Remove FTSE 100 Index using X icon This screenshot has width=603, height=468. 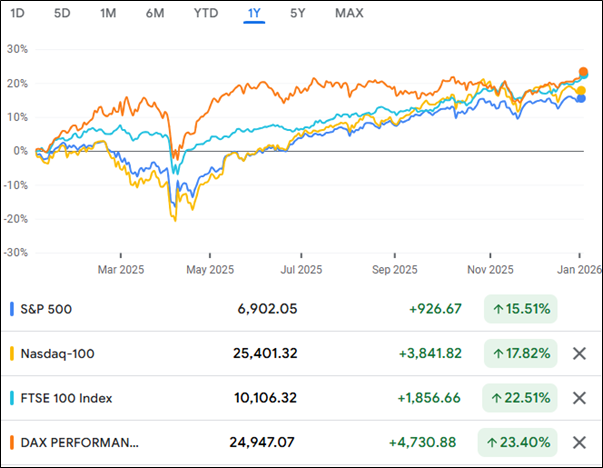tap(578, 398)
